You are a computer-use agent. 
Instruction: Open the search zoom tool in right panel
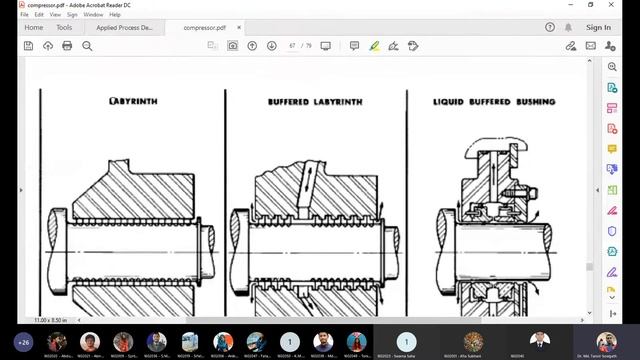click(612, 67)
